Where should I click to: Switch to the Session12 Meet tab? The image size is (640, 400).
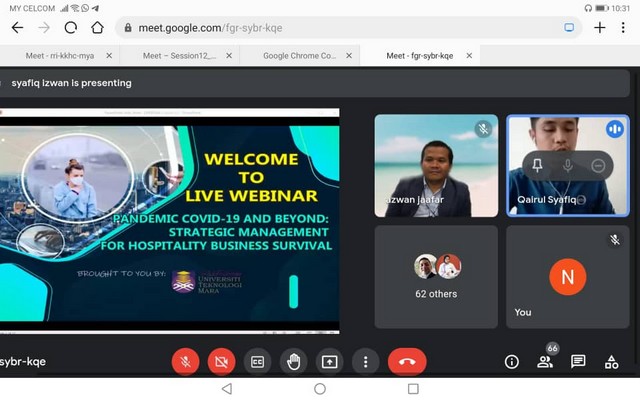(x=180, y=56)
